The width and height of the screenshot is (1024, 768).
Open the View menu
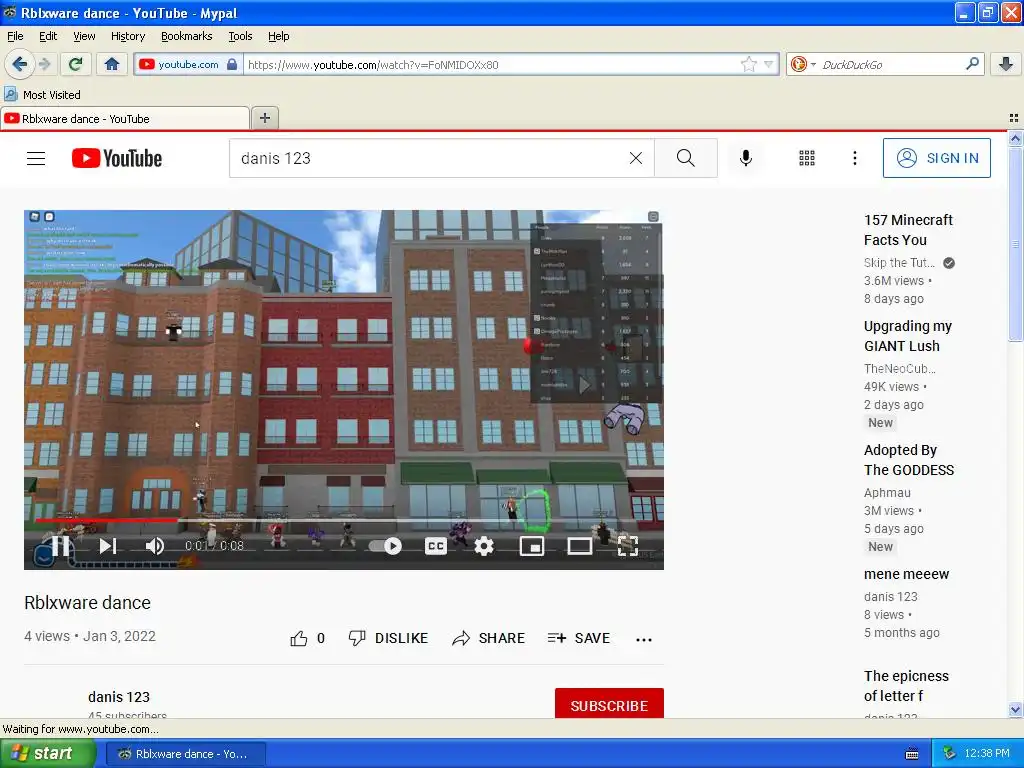click(x=84, y=36)
